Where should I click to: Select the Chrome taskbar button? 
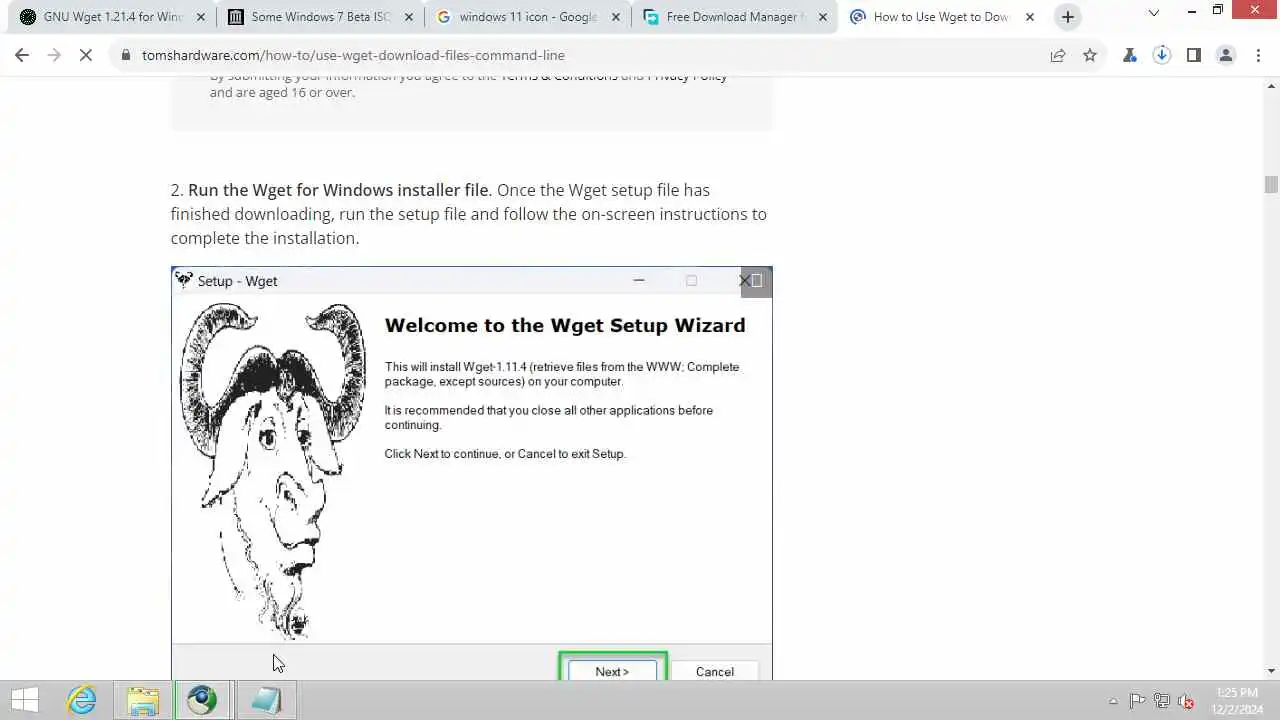coord(203,700)
